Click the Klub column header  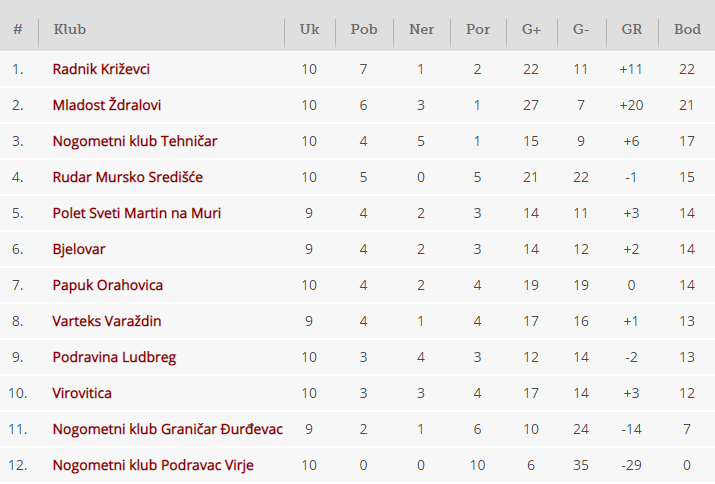(x=70, y=30)
